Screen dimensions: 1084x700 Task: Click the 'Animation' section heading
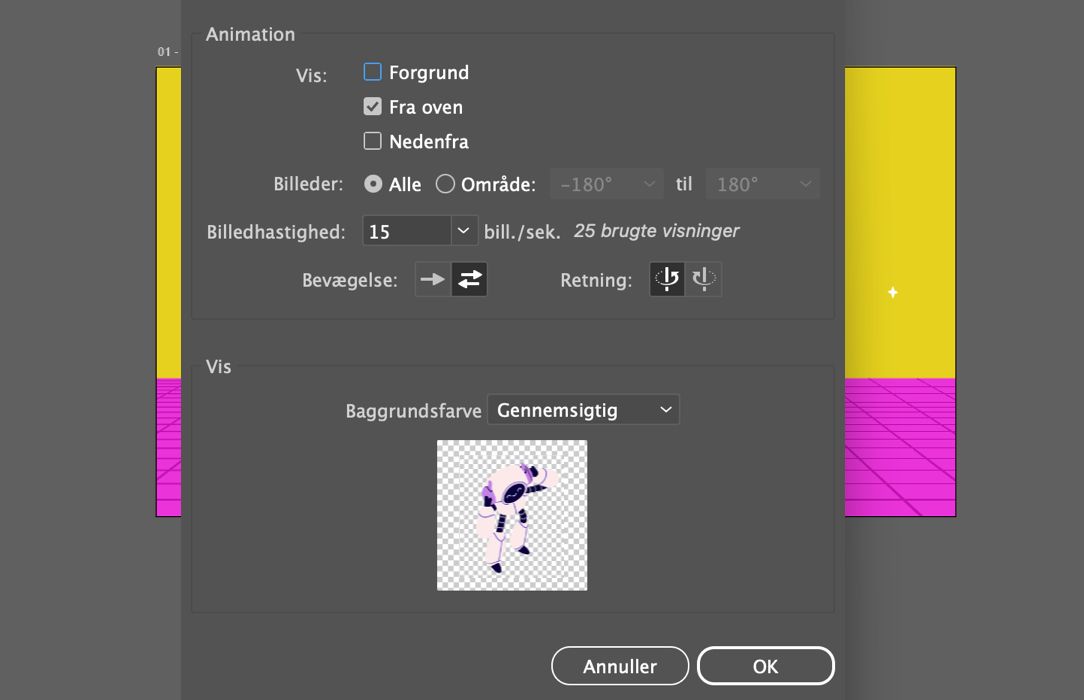(250, 34)
